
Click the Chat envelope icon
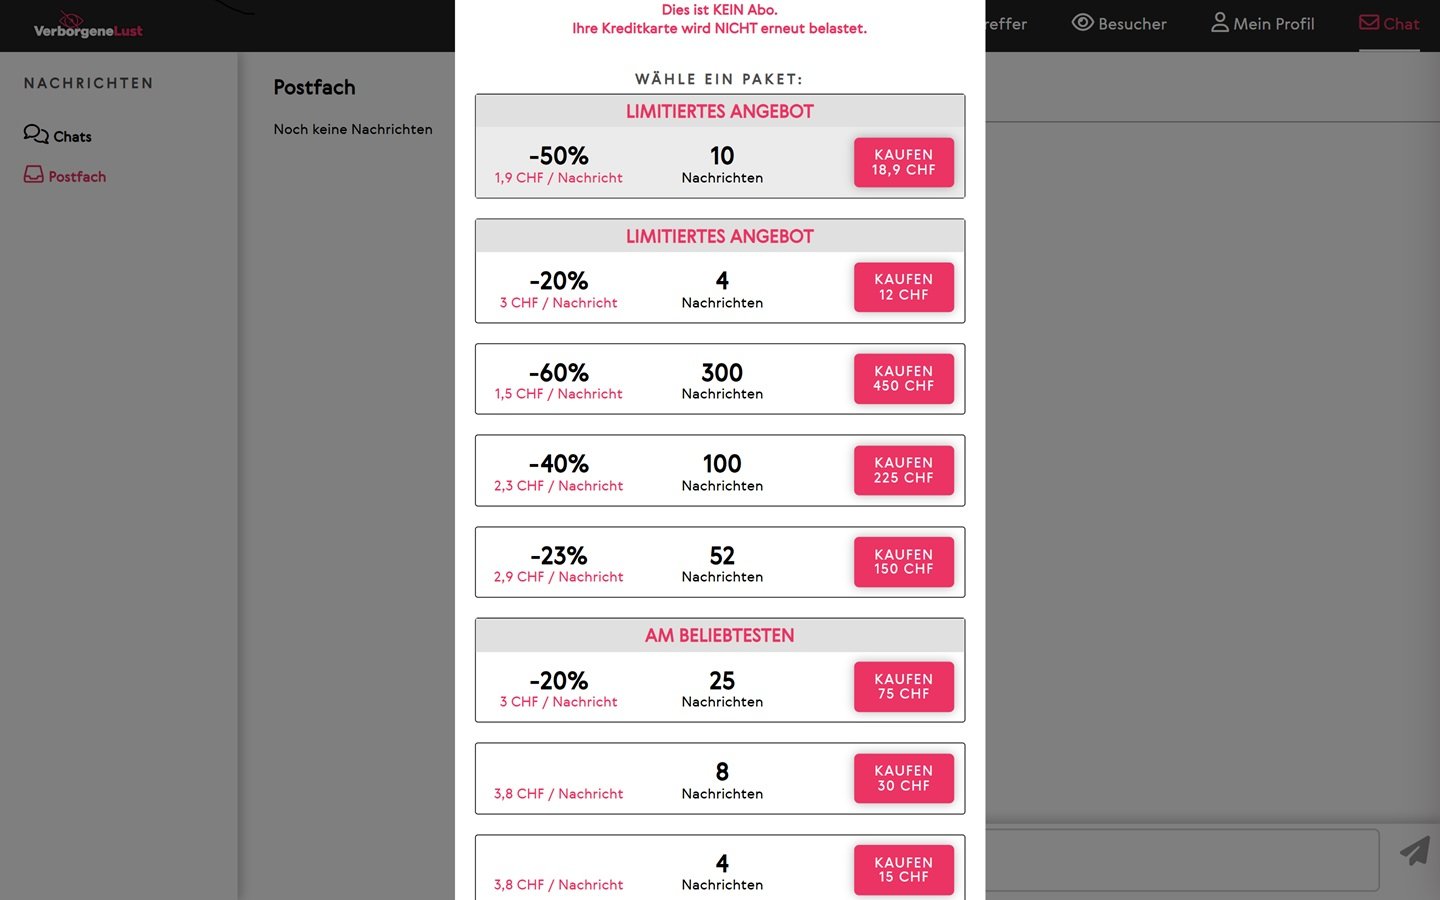(1369, 22)
